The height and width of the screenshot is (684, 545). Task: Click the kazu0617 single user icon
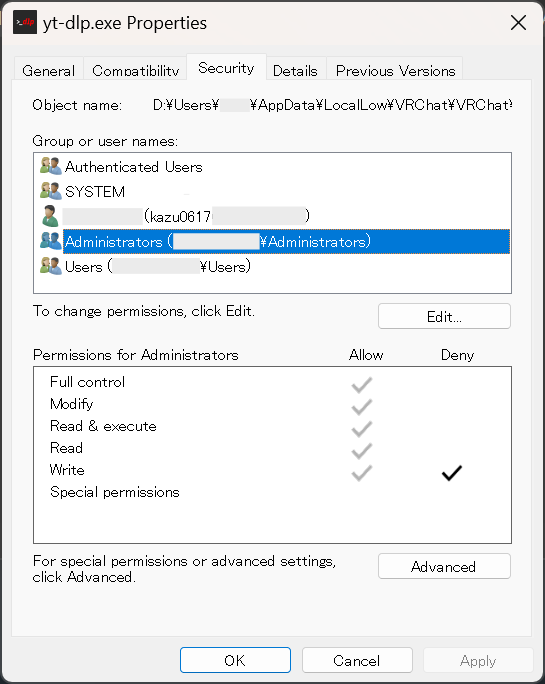[50, 216]
